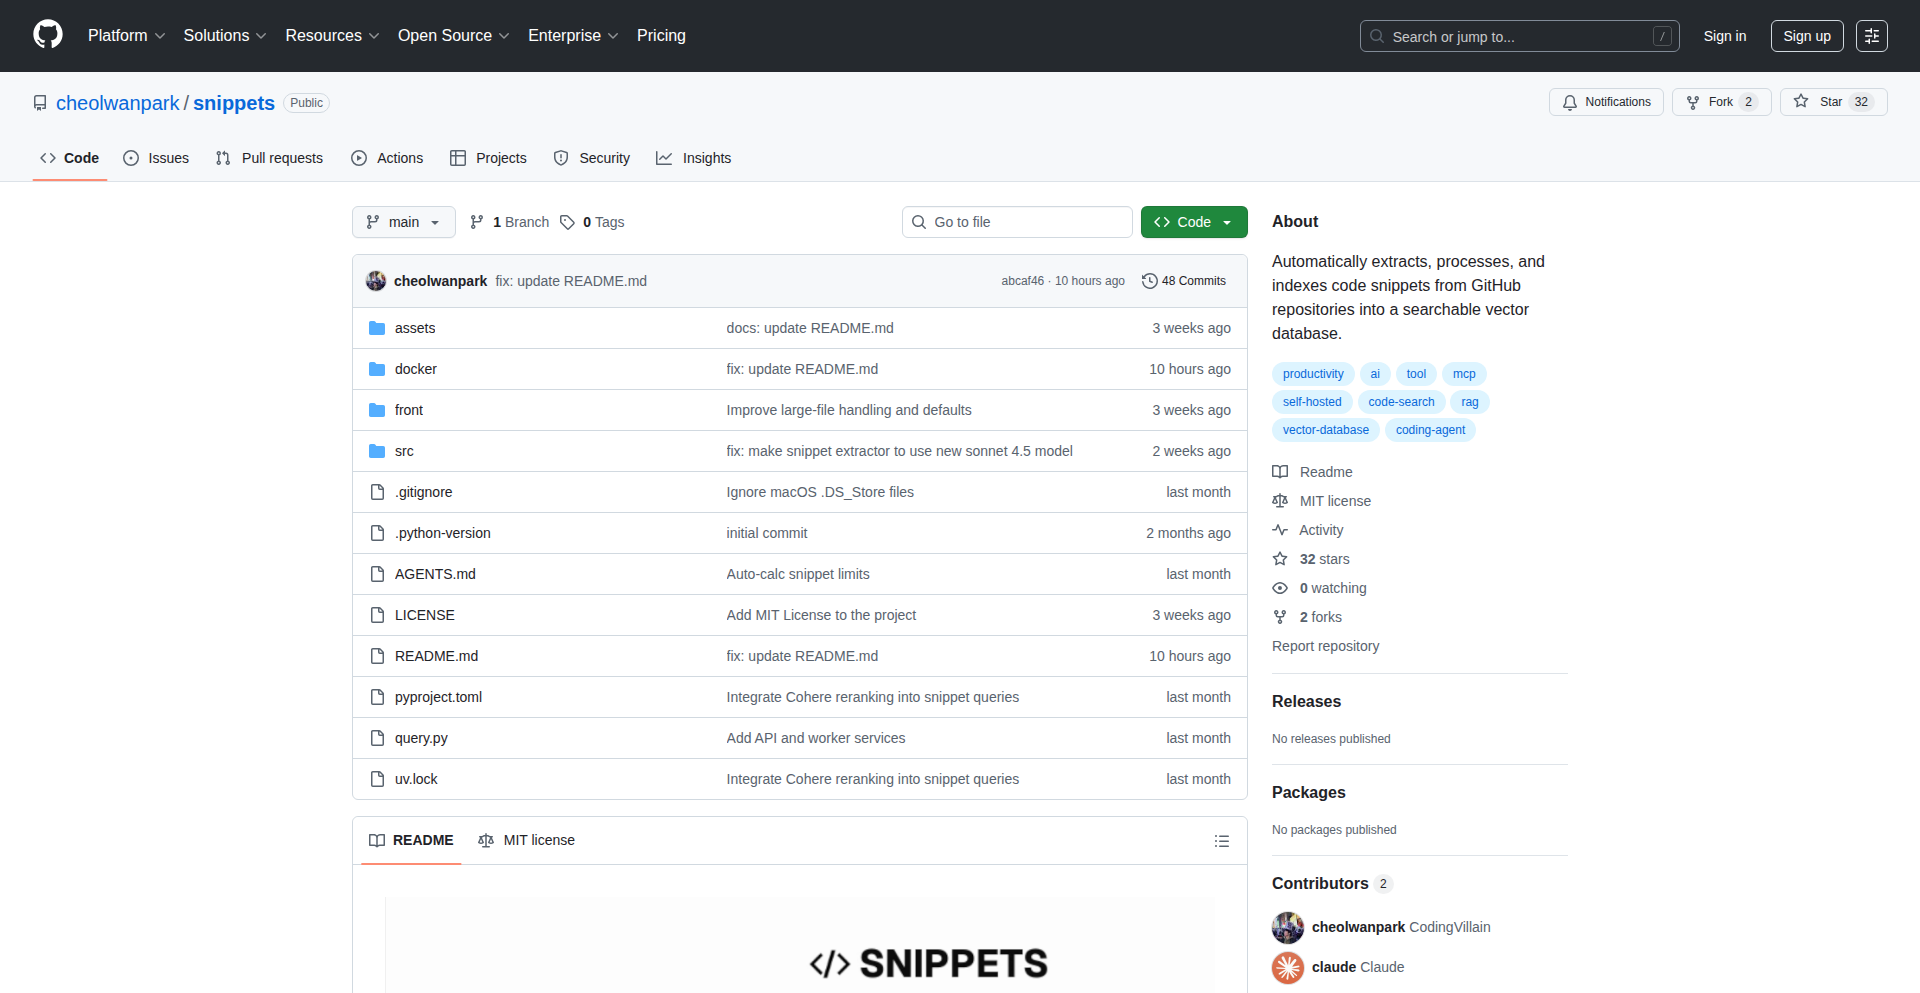The image size is (1920, 993).
Task: Click the self-hosted topic tag
Action: 1312,402
